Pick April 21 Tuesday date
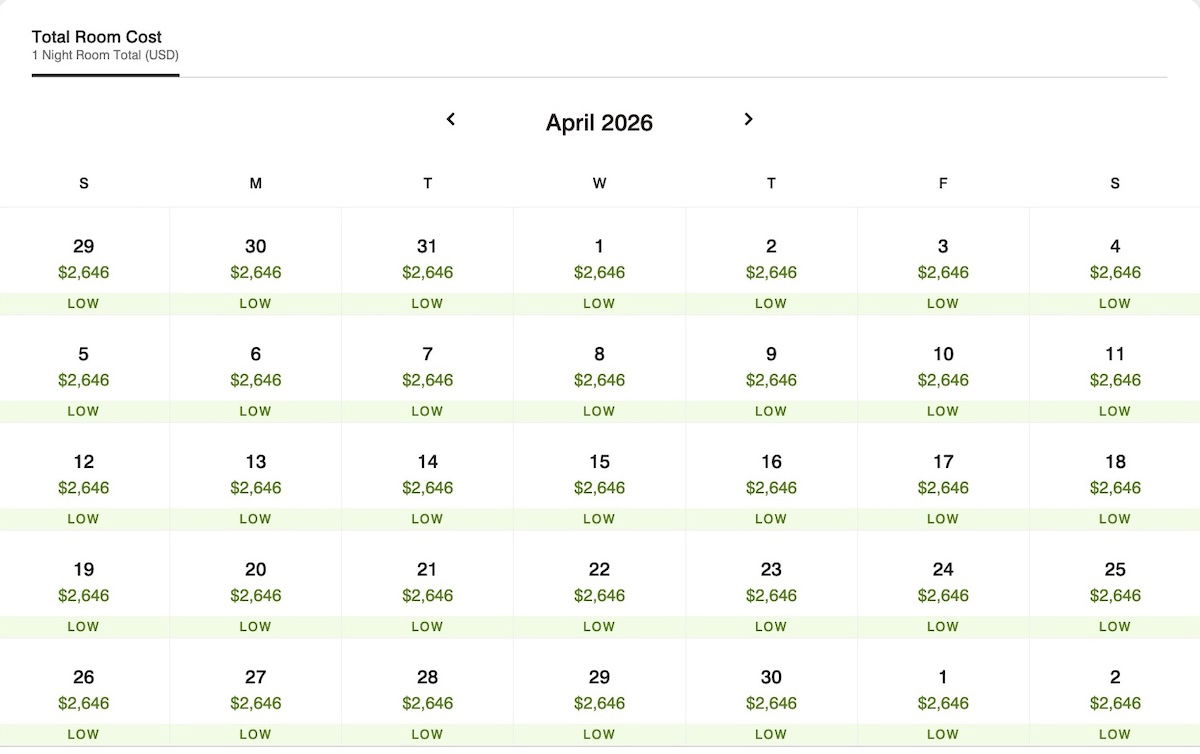Viewport: 1200px width, 754px height. 427,585
